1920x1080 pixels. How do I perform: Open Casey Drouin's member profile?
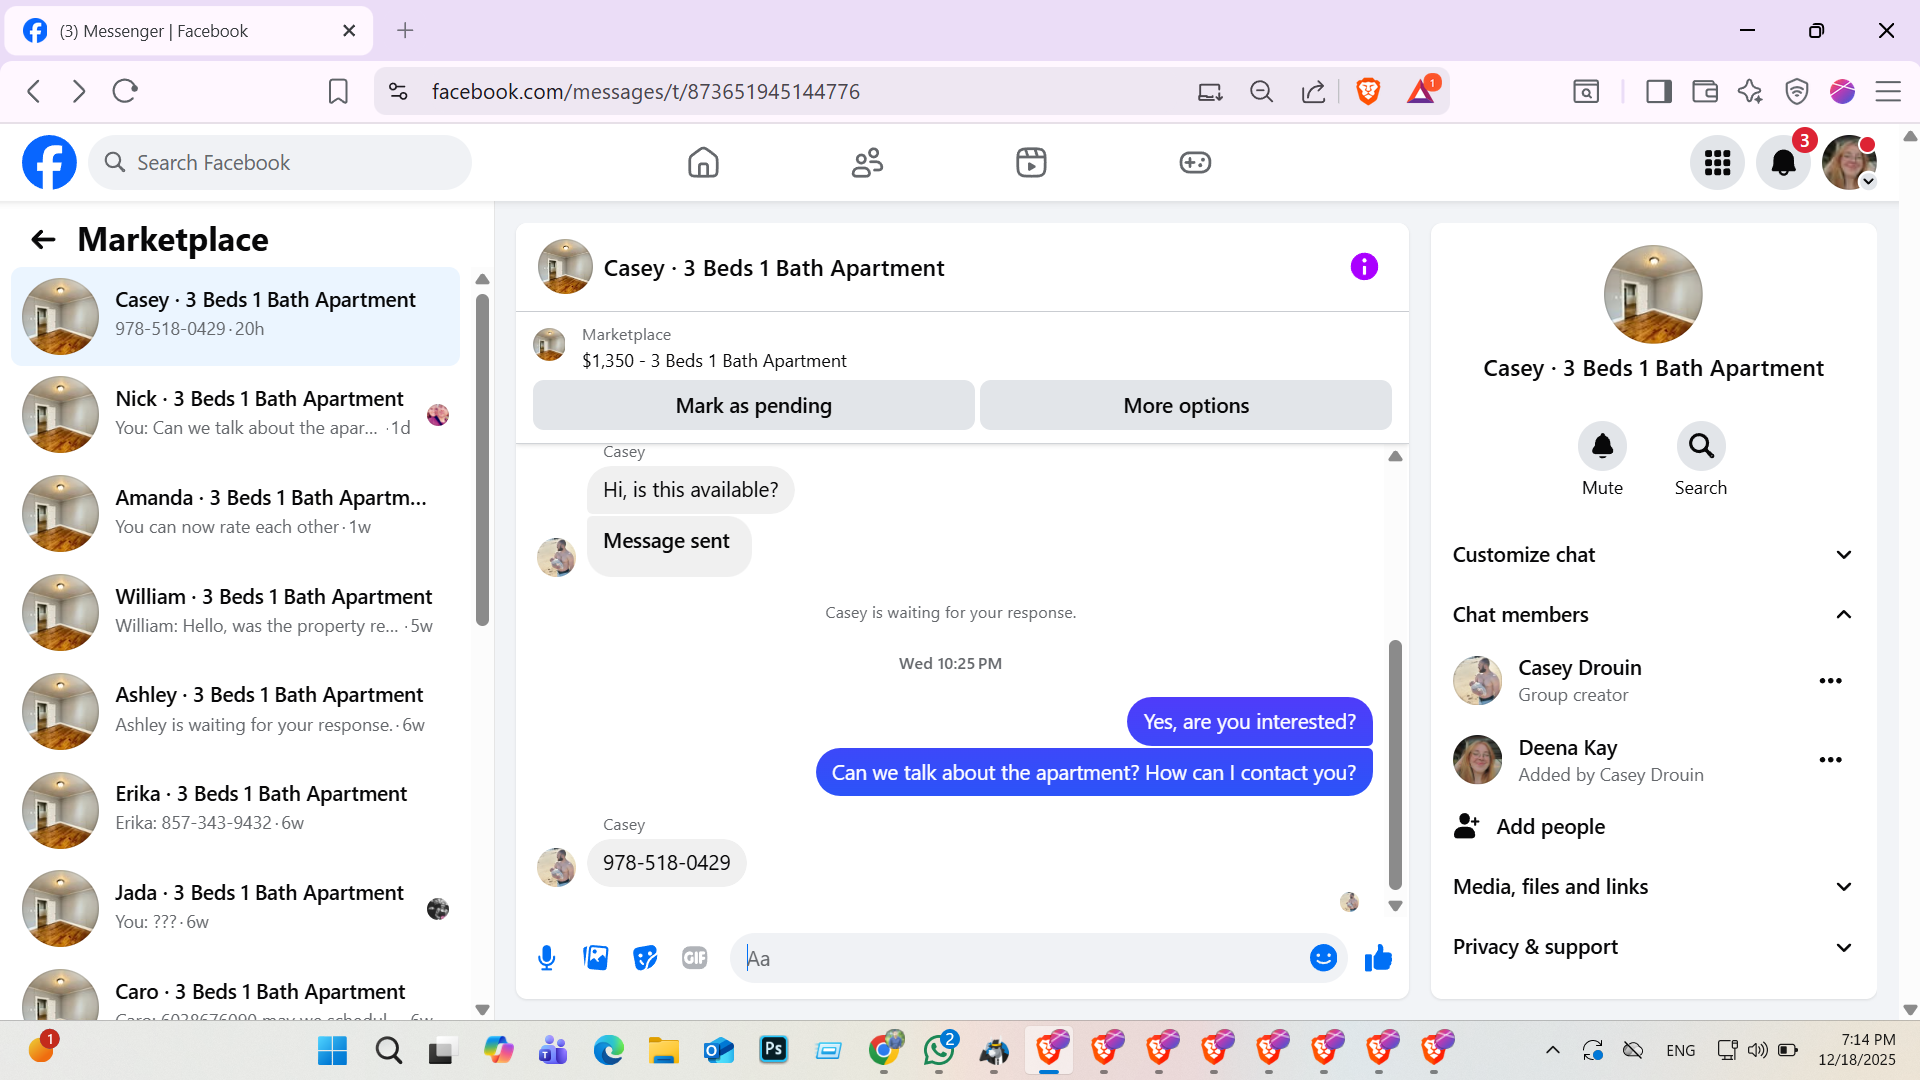pos(1579,668)
